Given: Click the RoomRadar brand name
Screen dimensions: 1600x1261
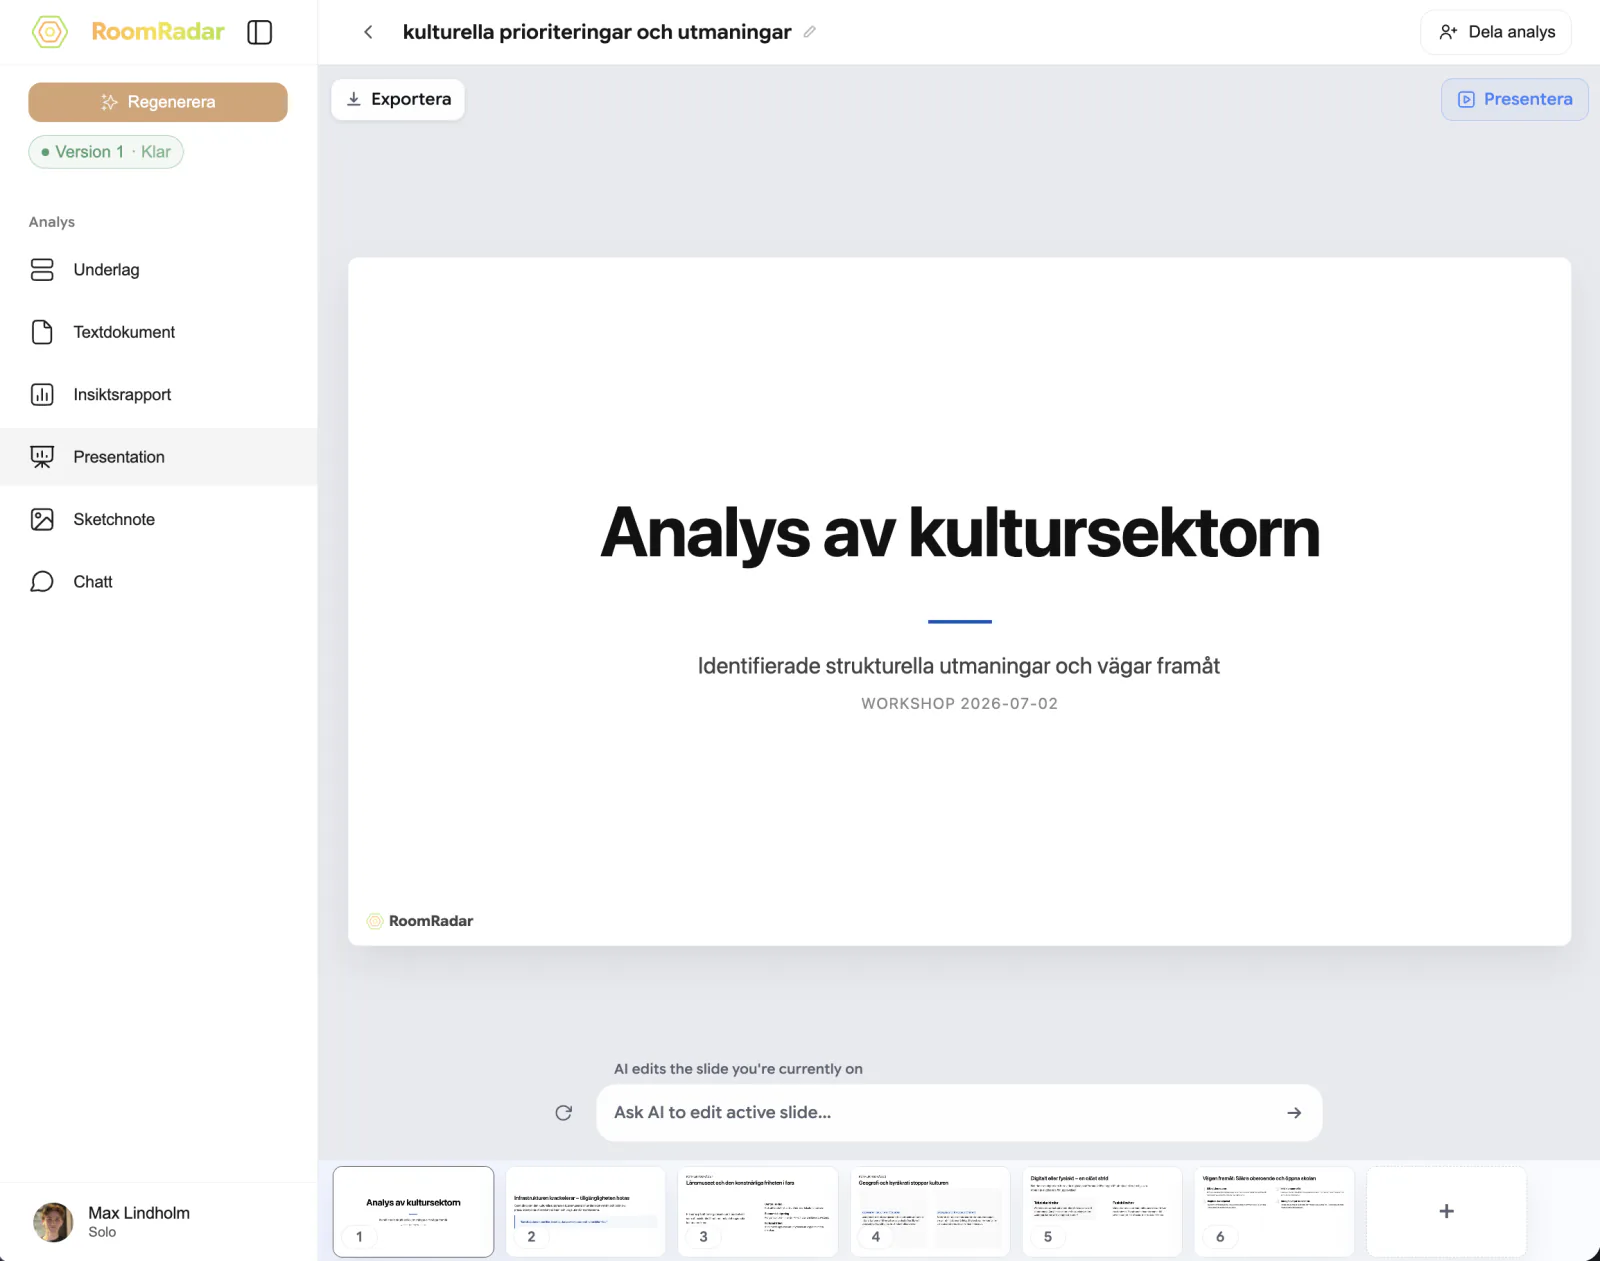Looking at the screenshot, I should 158,32.
